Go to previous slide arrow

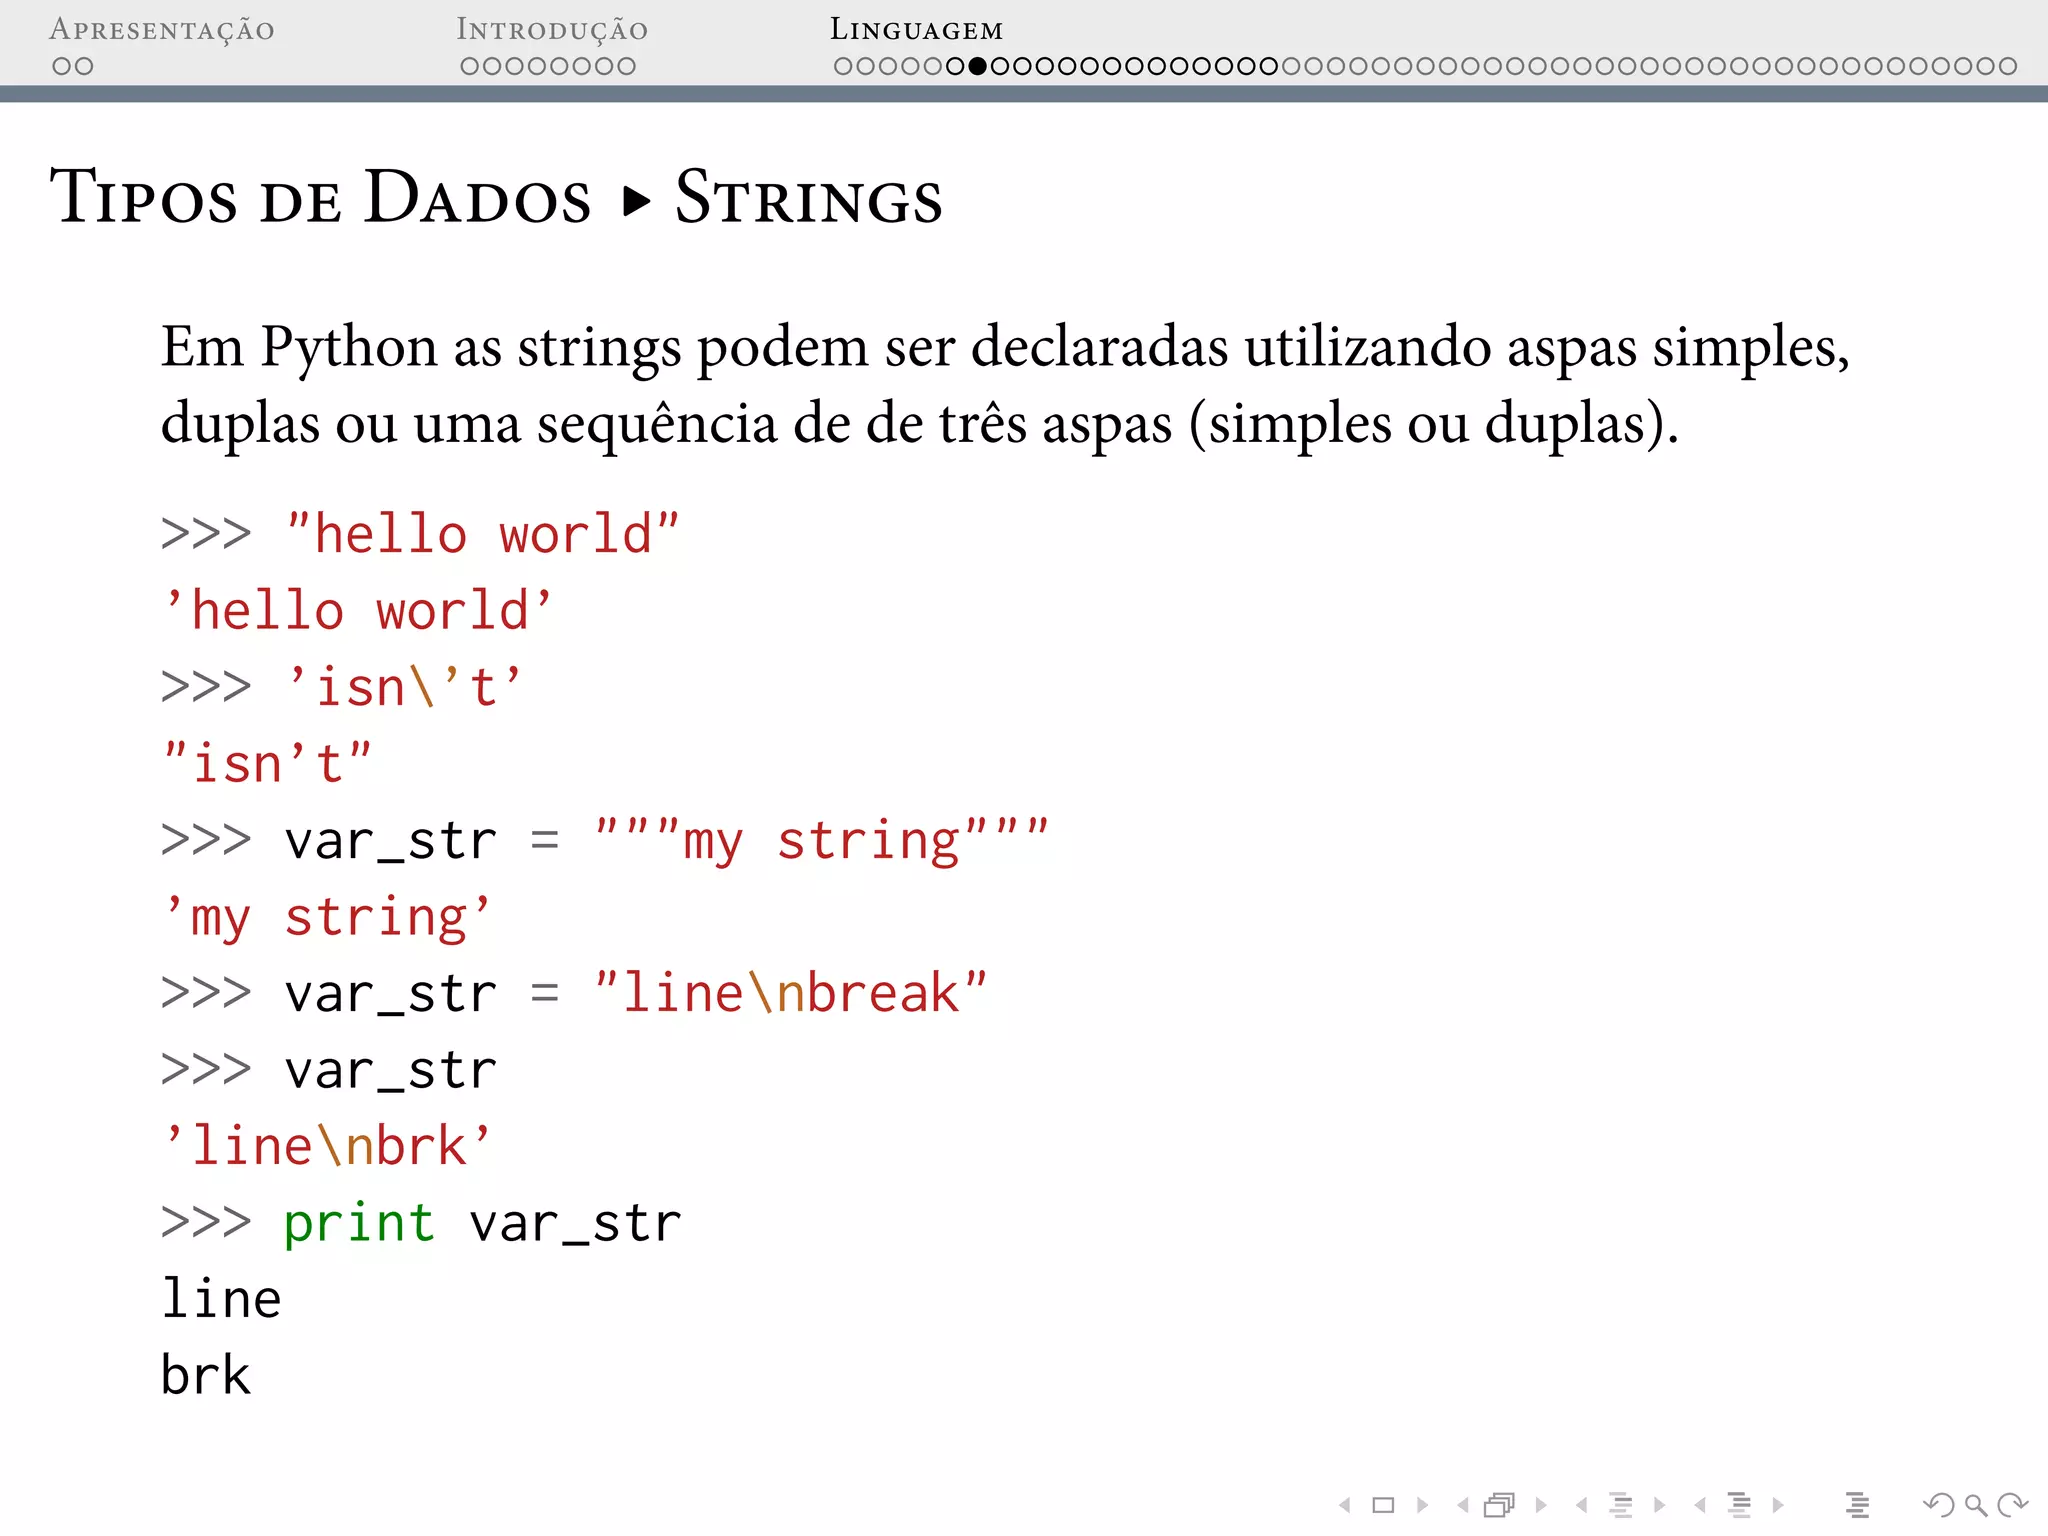[x=1345, y=1504]
